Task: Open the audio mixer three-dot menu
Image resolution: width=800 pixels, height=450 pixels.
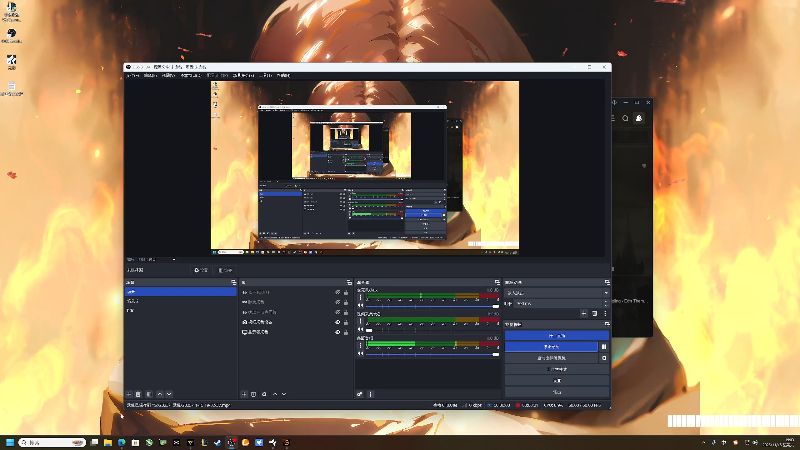Action: point(371,394)
